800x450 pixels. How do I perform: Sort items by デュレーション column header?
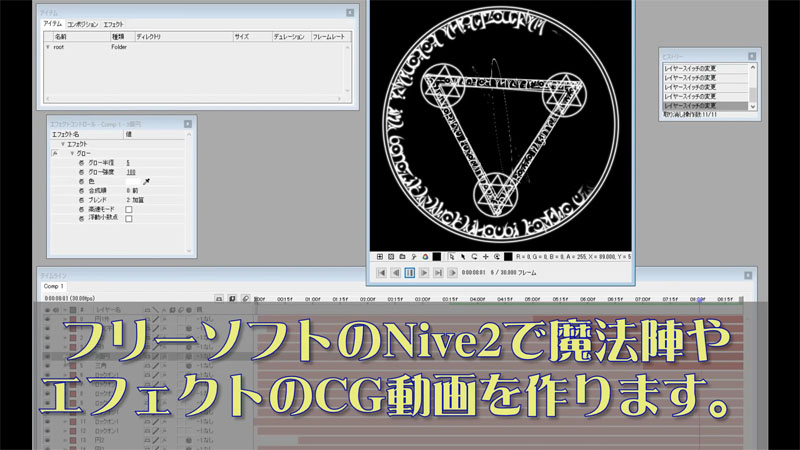(291, 37)
